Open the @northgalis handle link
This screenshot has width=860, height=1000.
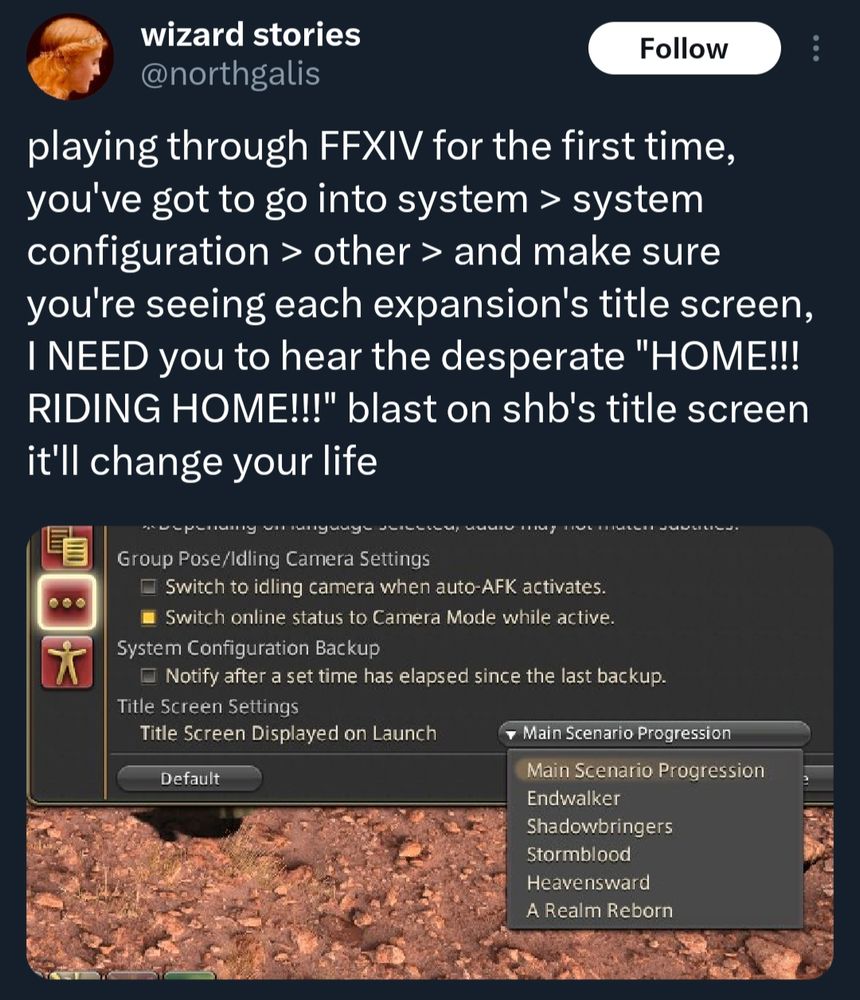230,74
